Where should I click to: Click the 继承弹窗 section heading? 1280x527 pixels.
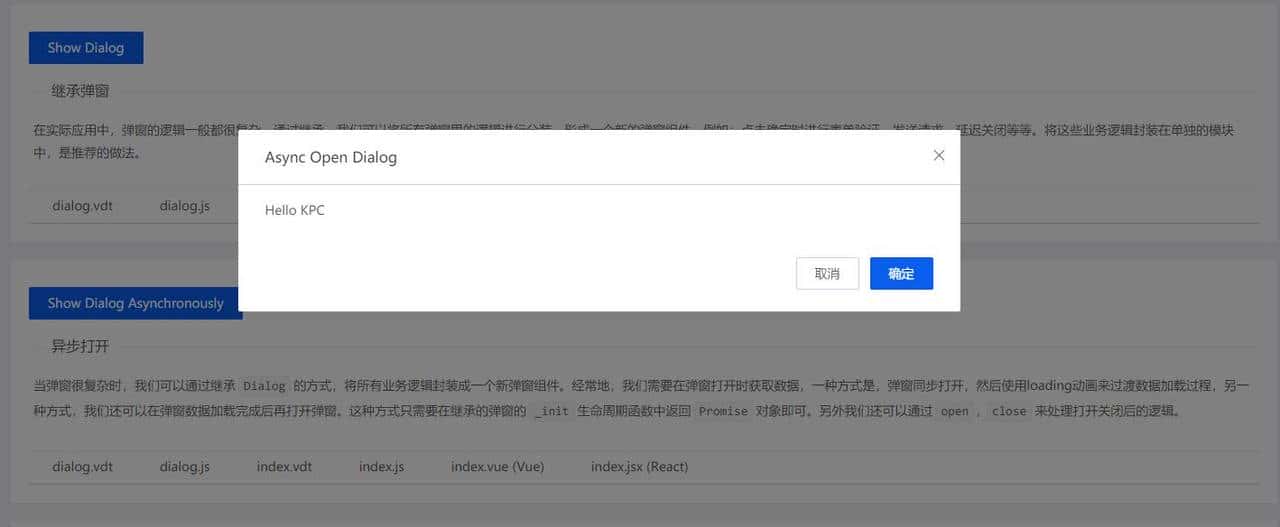(80, 91)
